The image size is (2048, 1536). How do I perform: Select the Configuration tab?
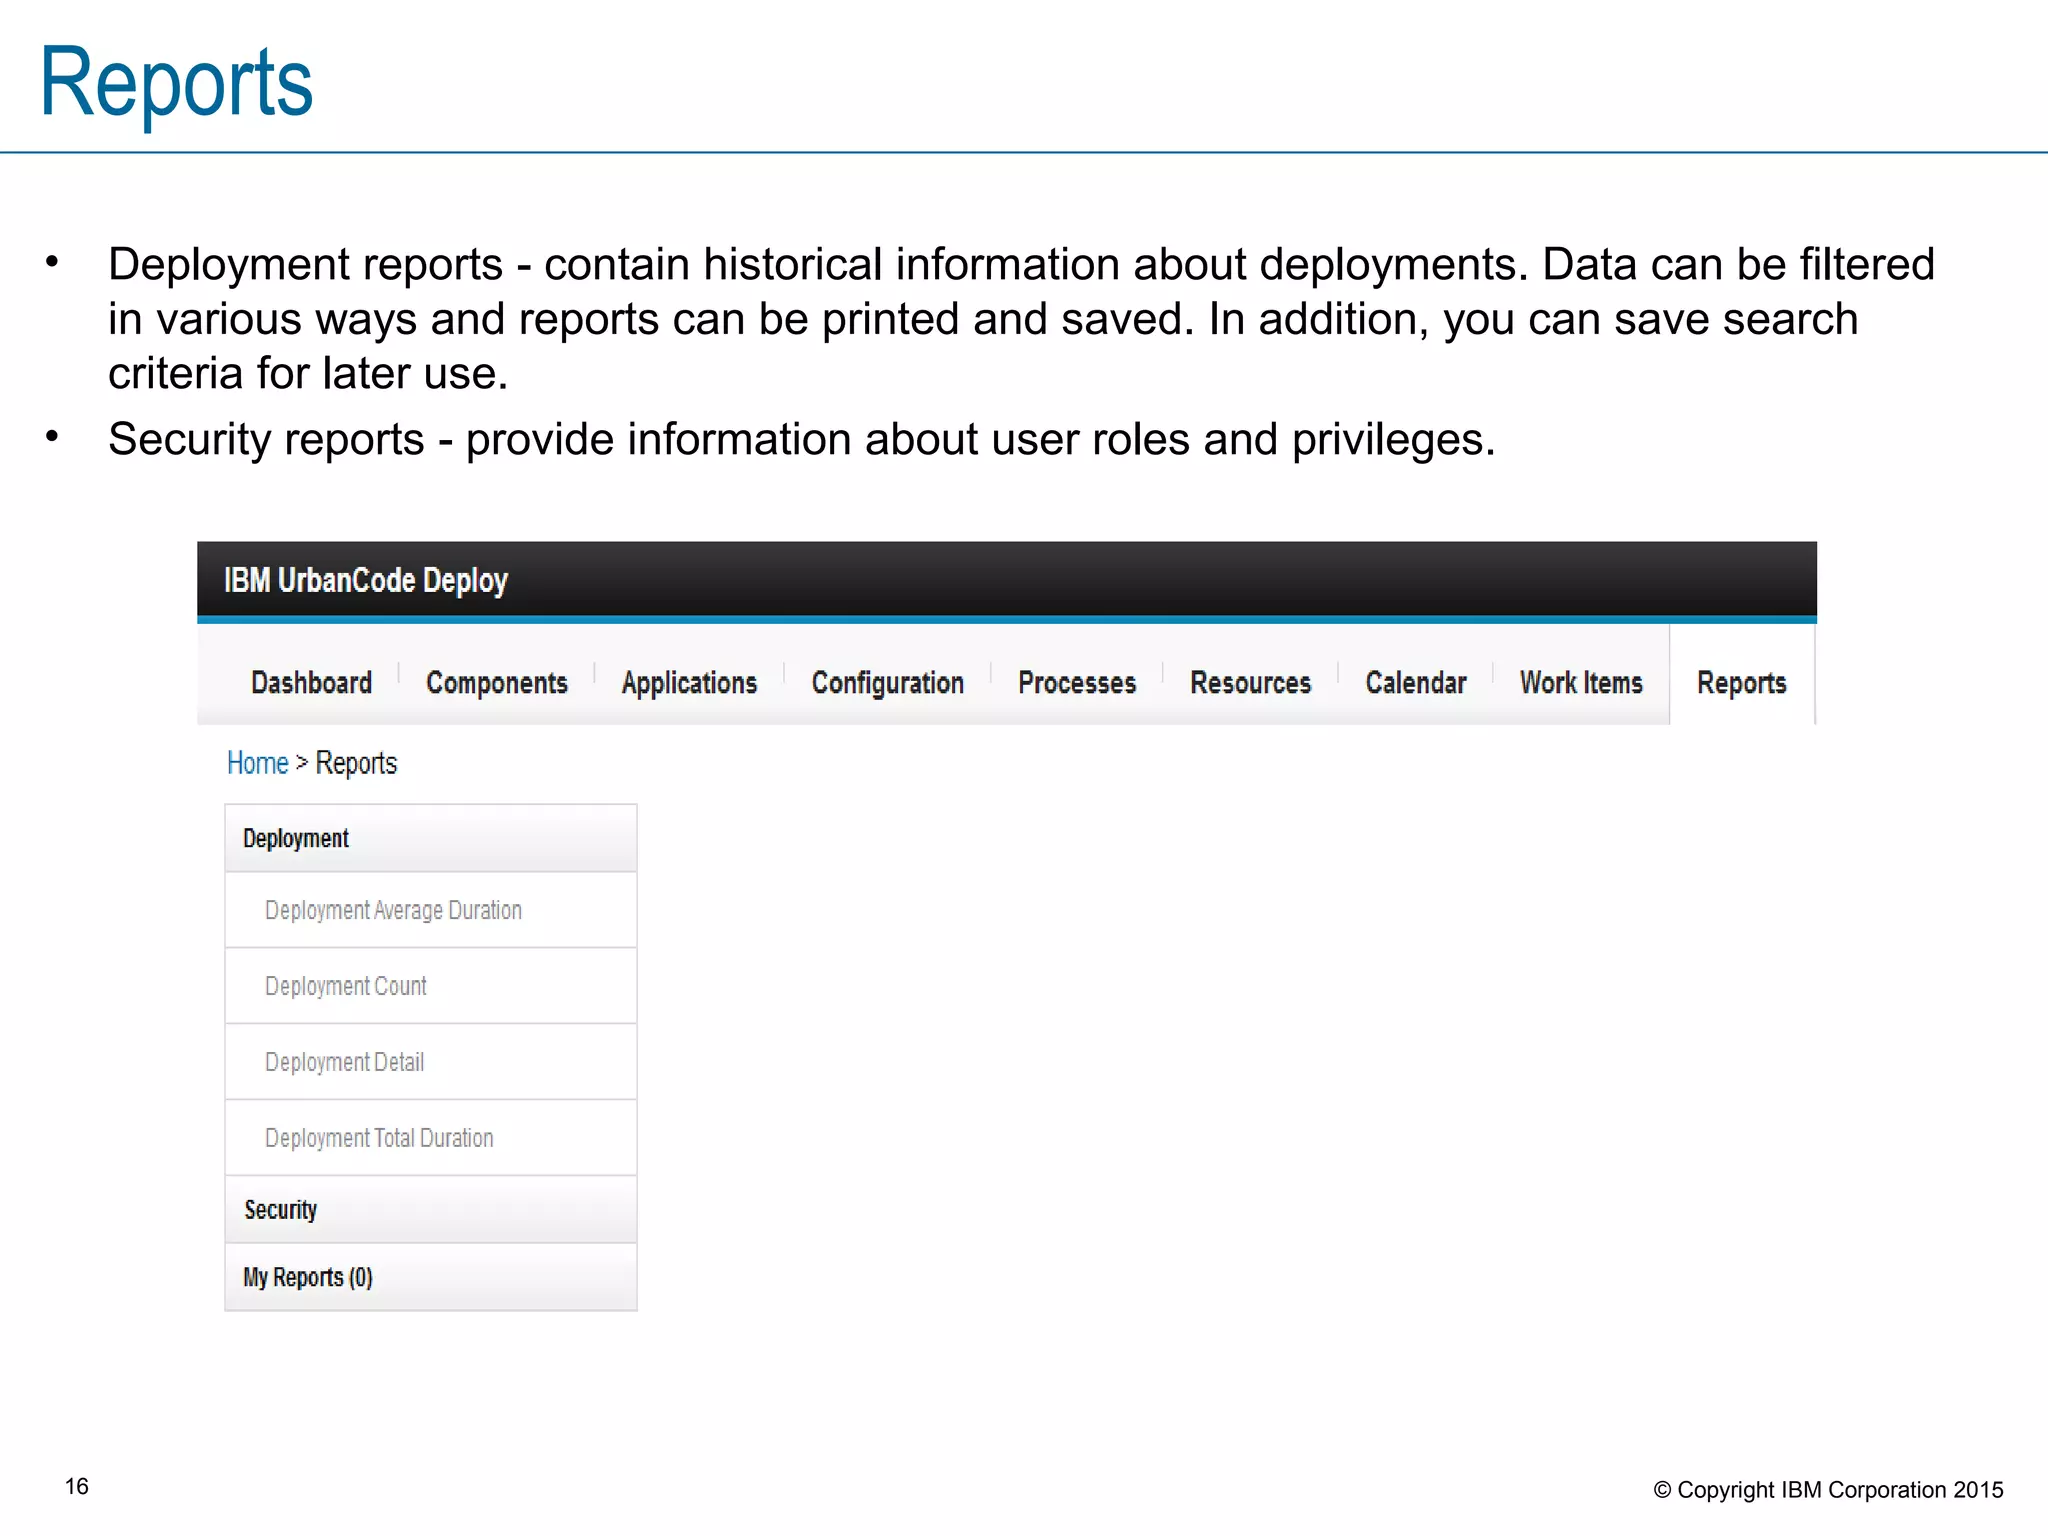pos(887,683)
